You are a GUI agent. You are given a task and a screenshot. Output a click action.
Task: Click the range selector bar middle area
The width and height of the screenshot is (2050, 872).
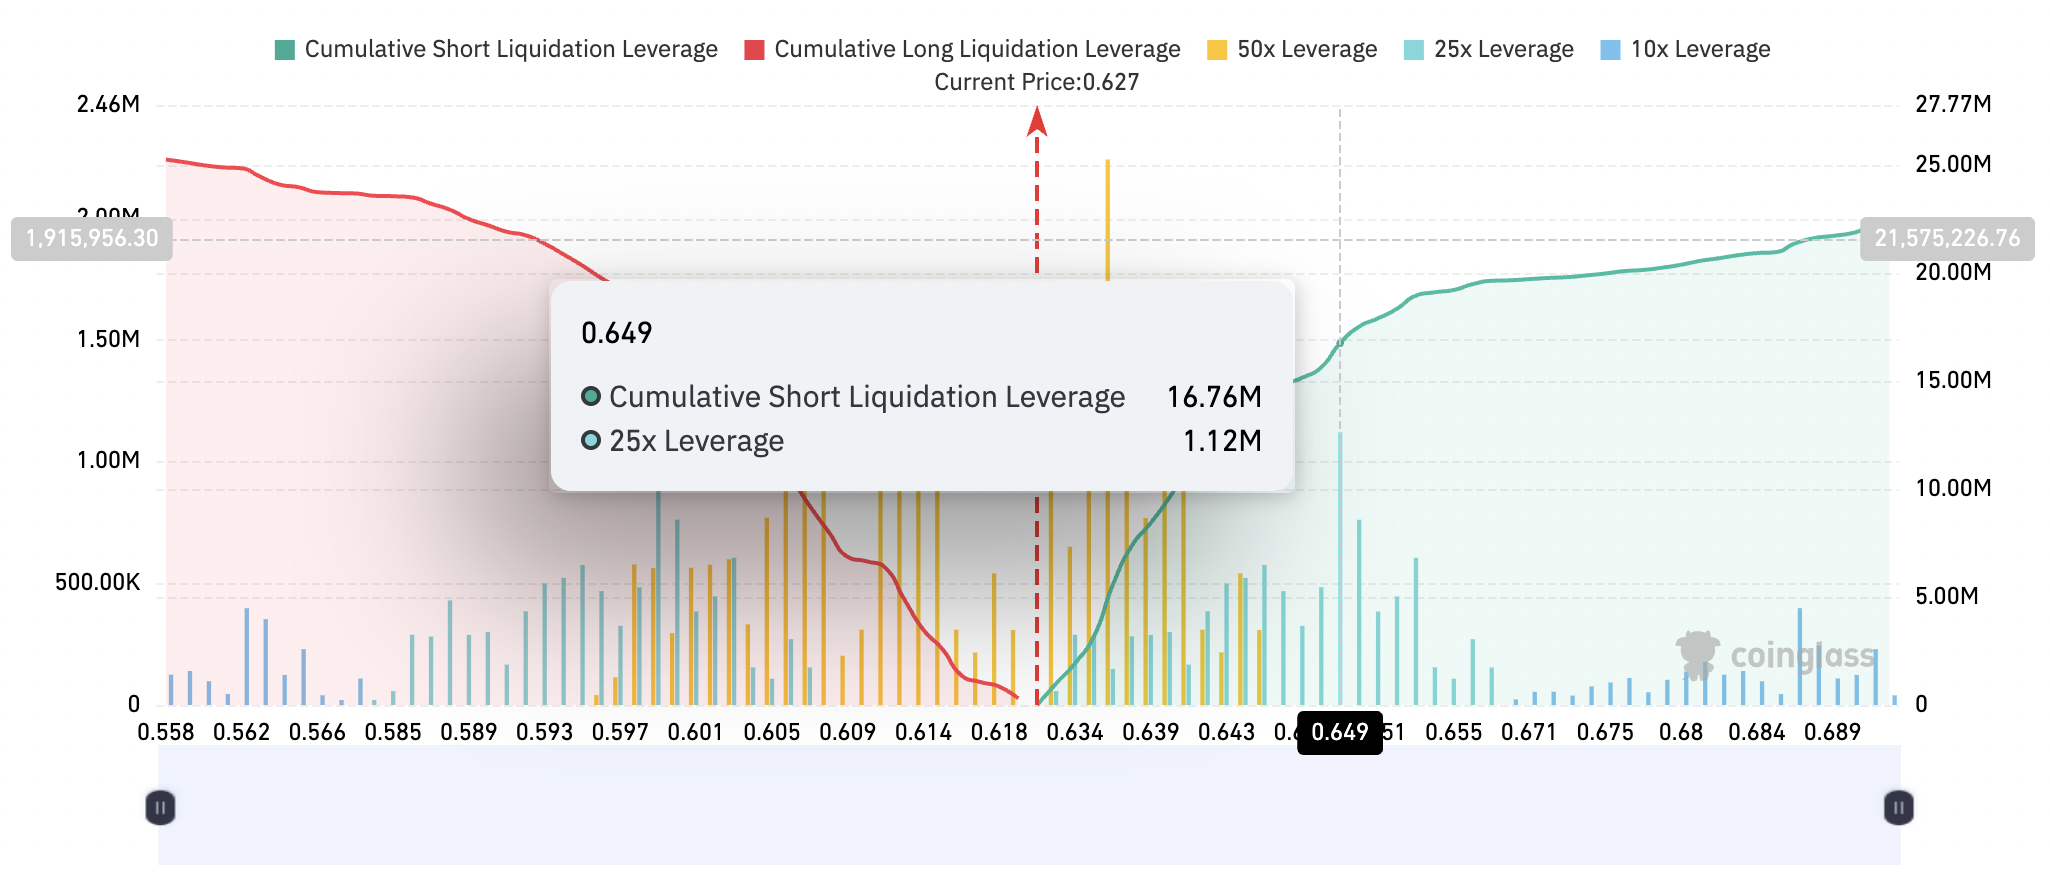click(x=1029, y=807)
